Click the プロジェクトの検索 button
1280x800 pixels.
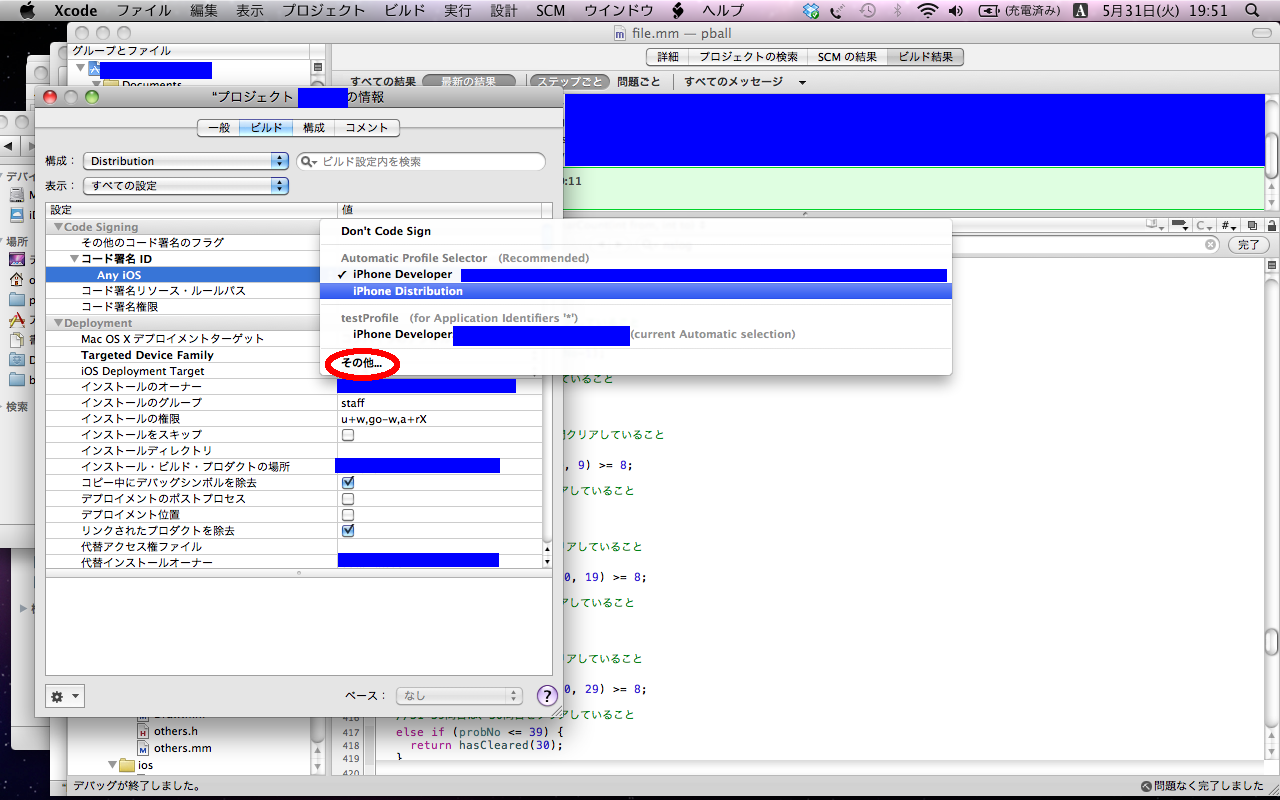click(x=748, y=57)
